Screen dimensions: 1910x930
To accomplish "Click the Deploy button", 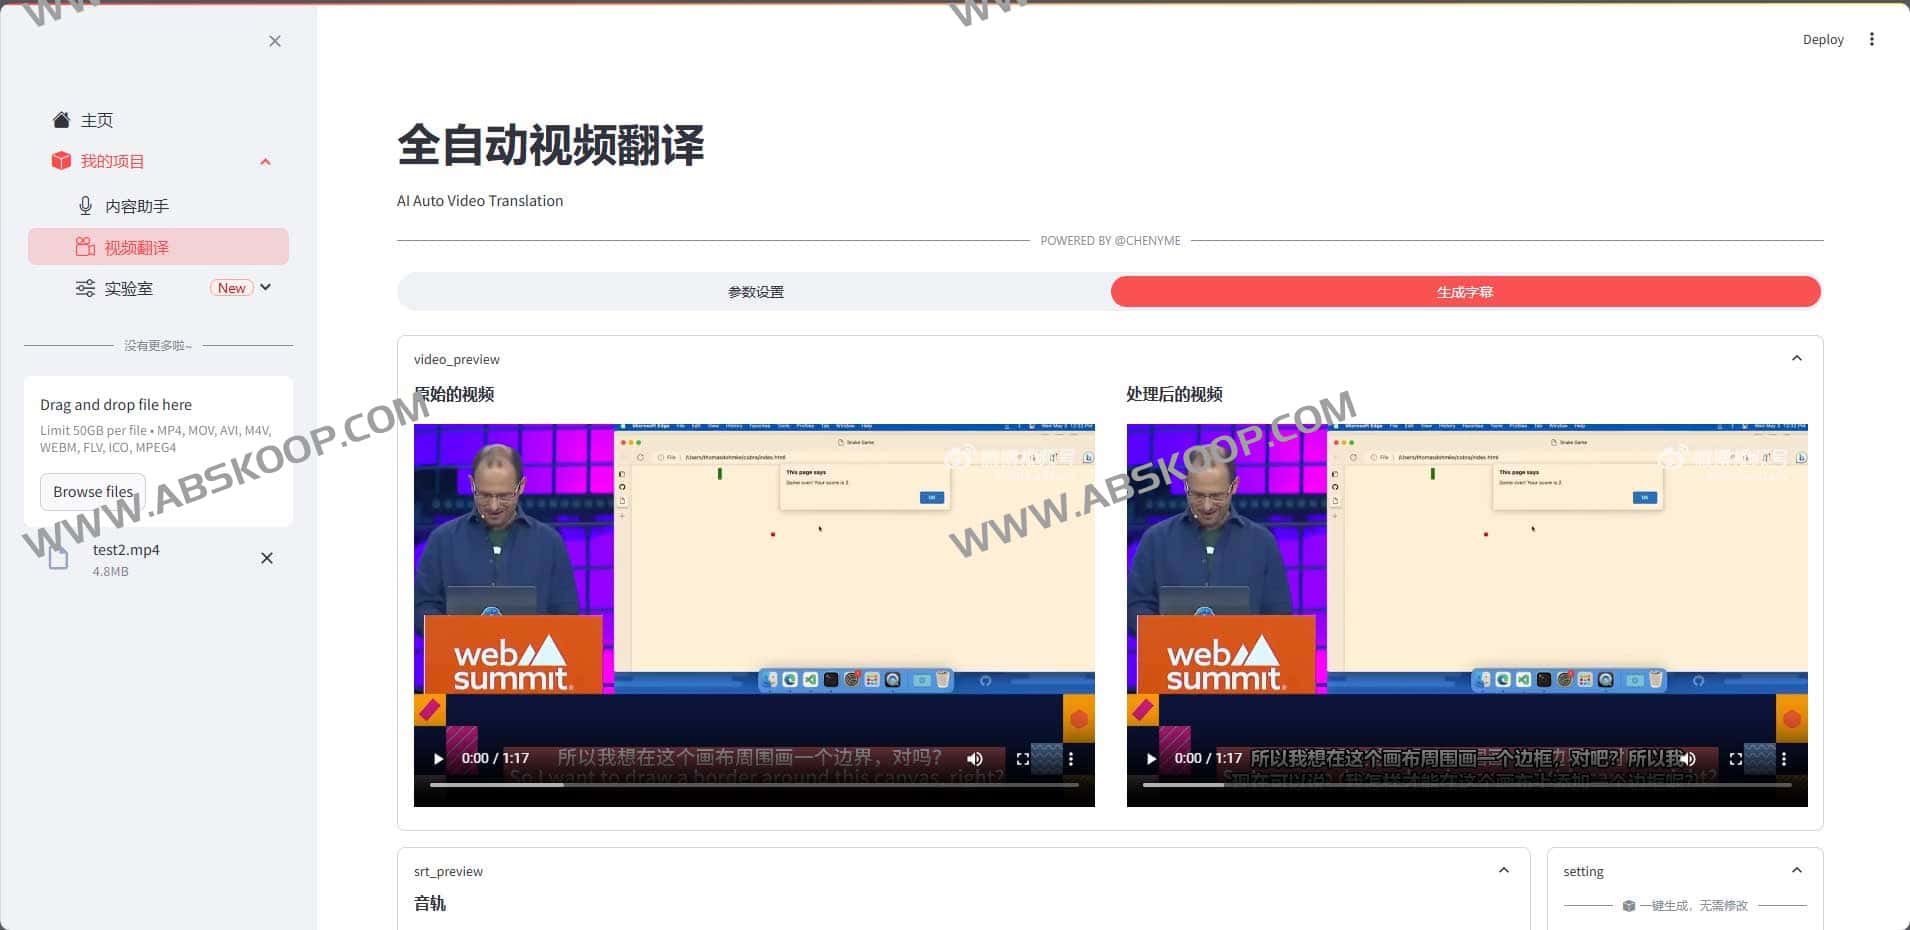I will 1822,39.
